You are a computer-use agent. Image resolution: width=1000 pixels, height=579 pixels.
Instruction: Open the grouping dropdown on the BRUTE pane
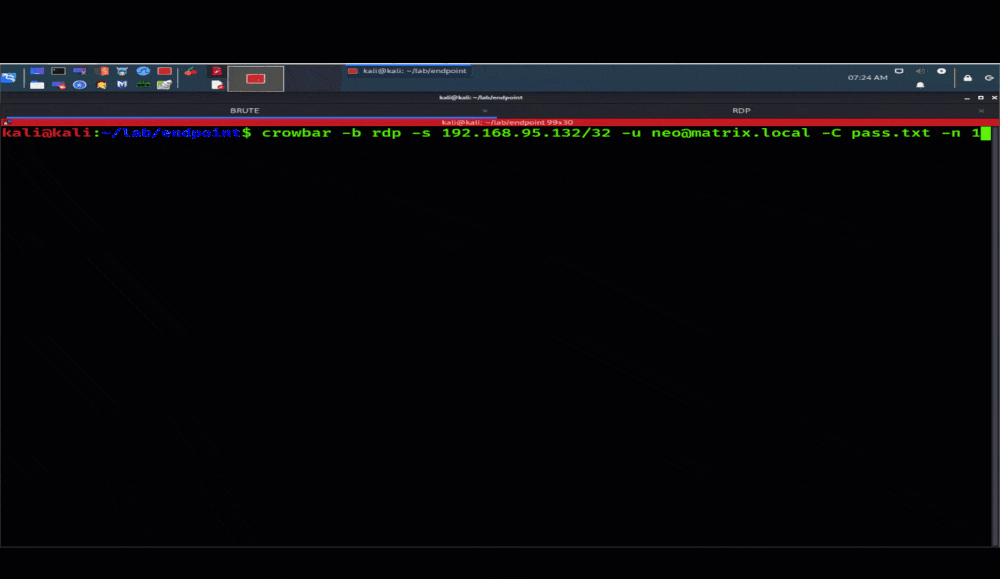click(484, 110)
